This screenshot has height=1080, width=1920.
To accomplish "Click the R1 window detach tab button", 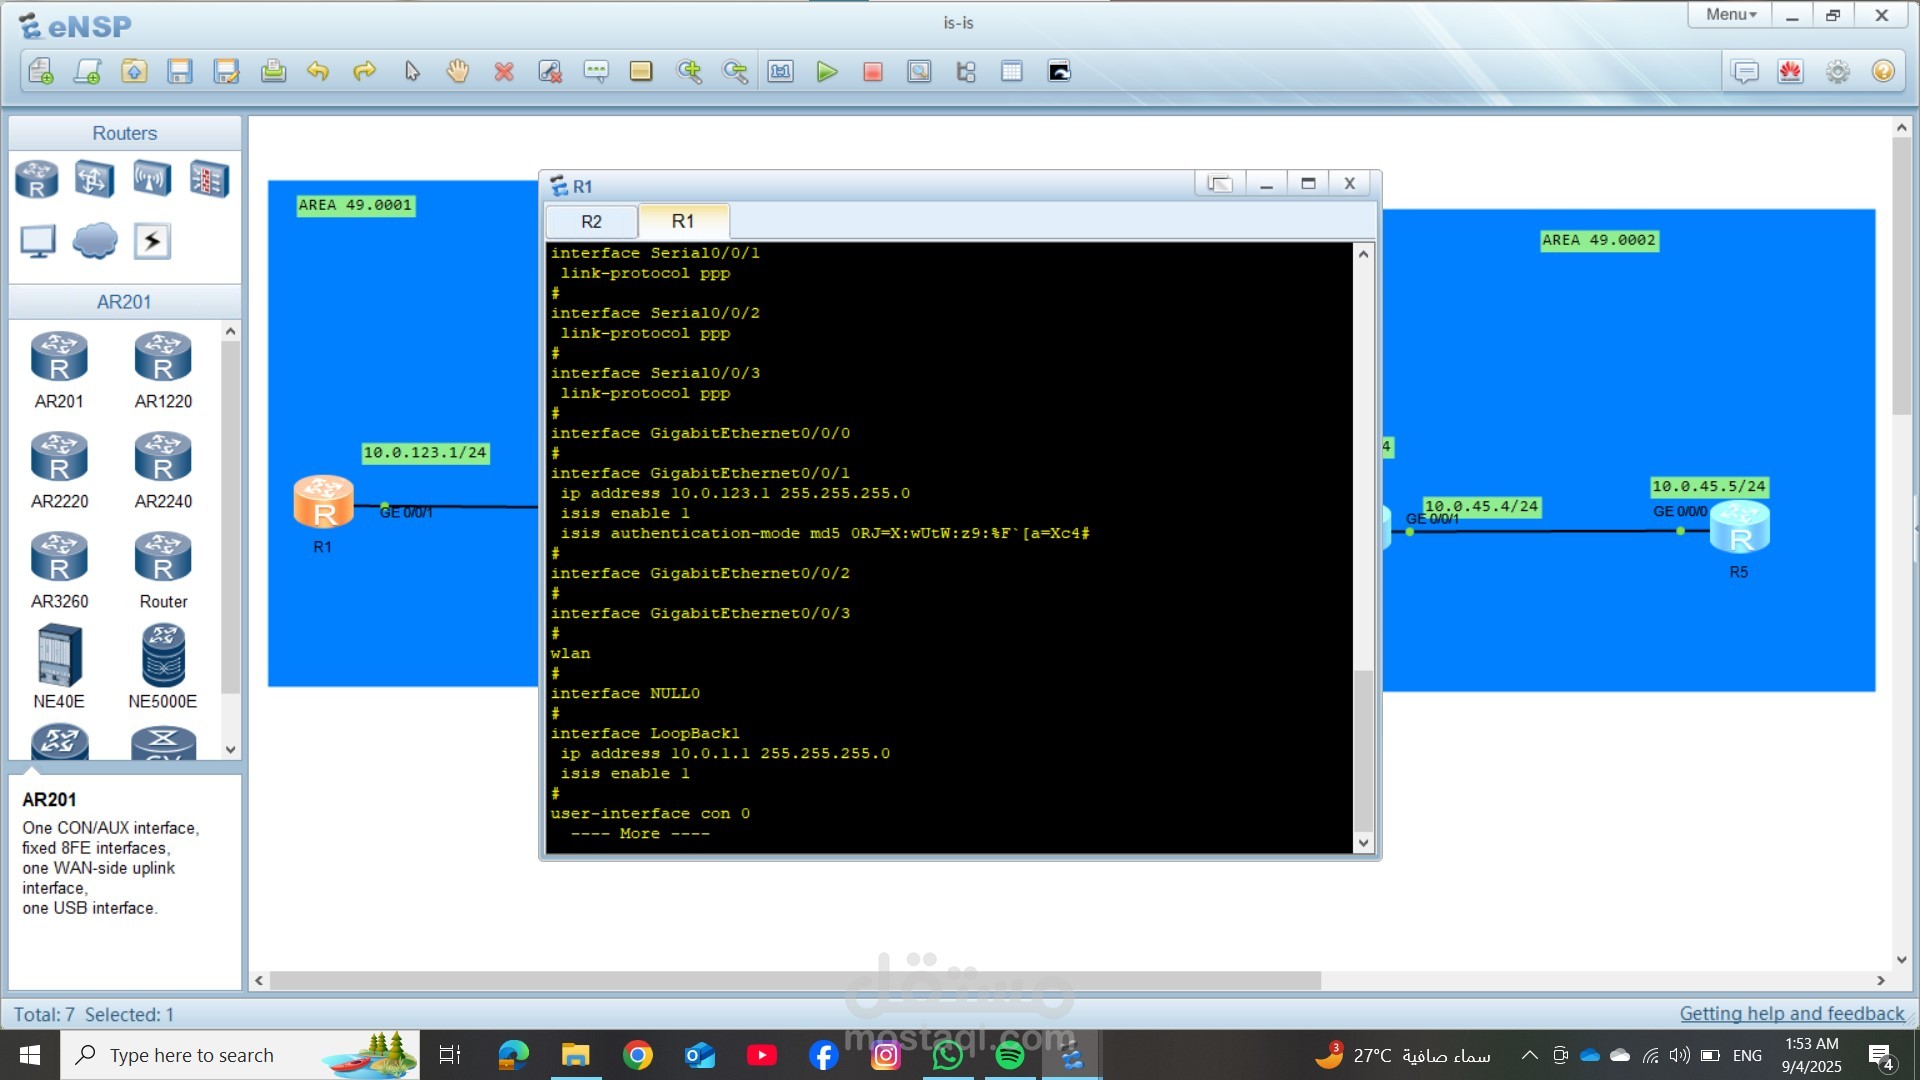I will click(1219, 184).
